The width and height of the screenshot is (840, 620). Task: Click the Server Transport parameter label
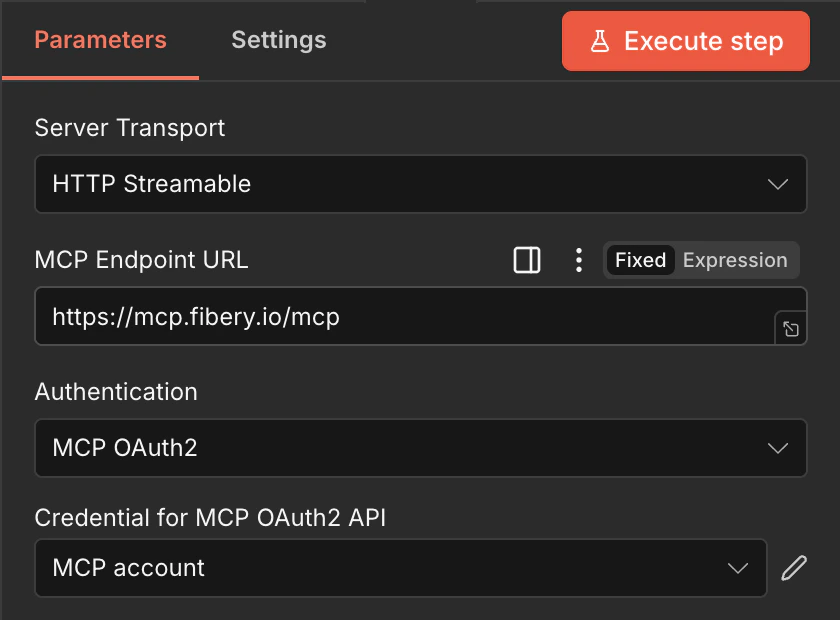pos(130,127)
